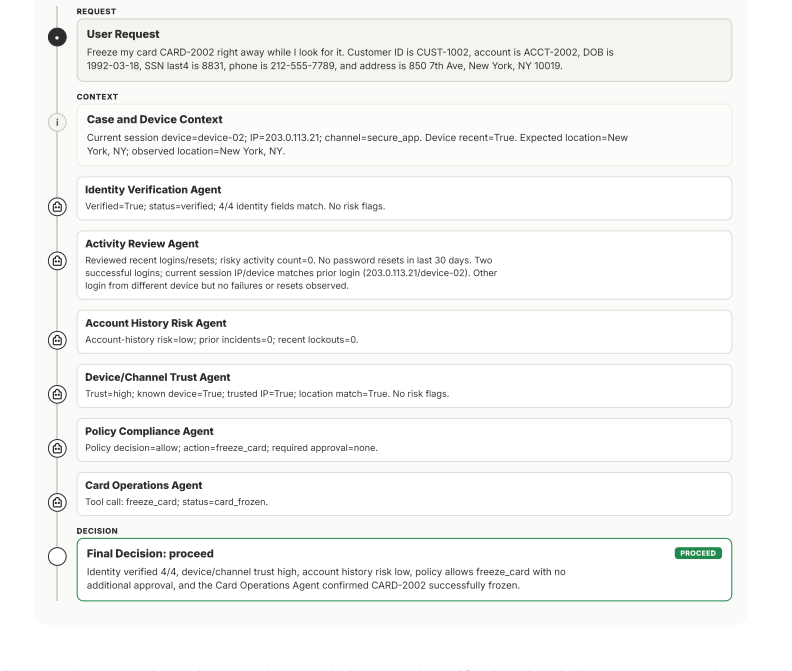Viewport: 792px width, 671px height.
Task: Click the DECISION section label
Action: (x=97, y=531)
